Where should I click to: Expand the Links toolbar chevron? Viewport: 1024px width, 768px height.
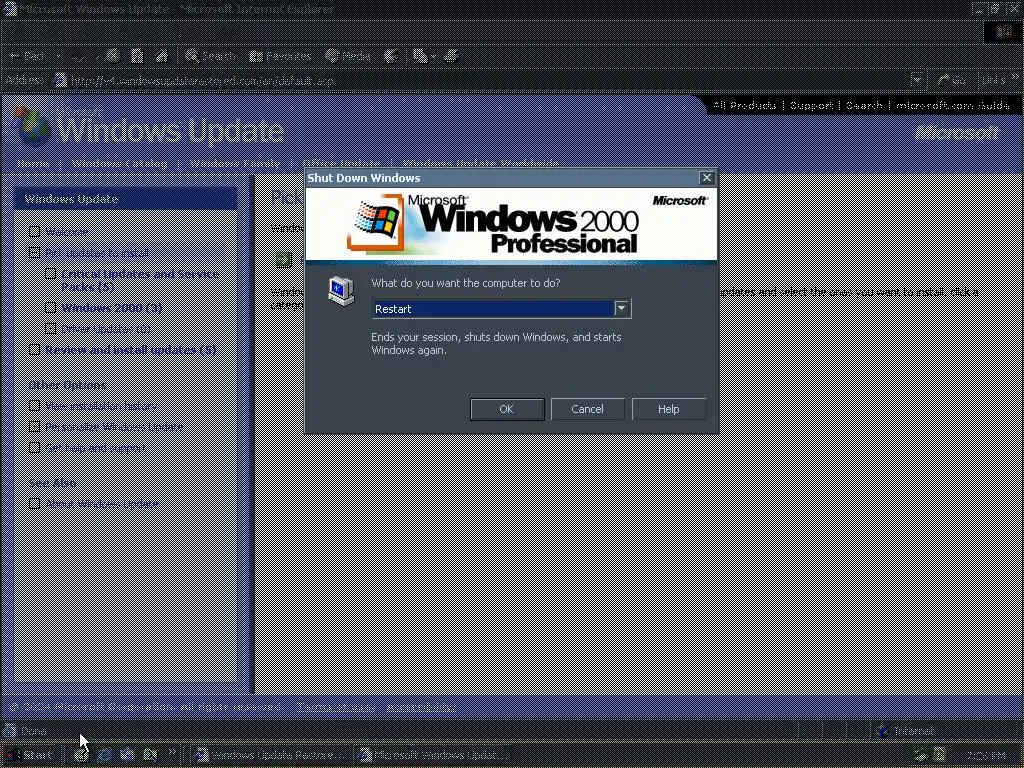pos(1015,77)
